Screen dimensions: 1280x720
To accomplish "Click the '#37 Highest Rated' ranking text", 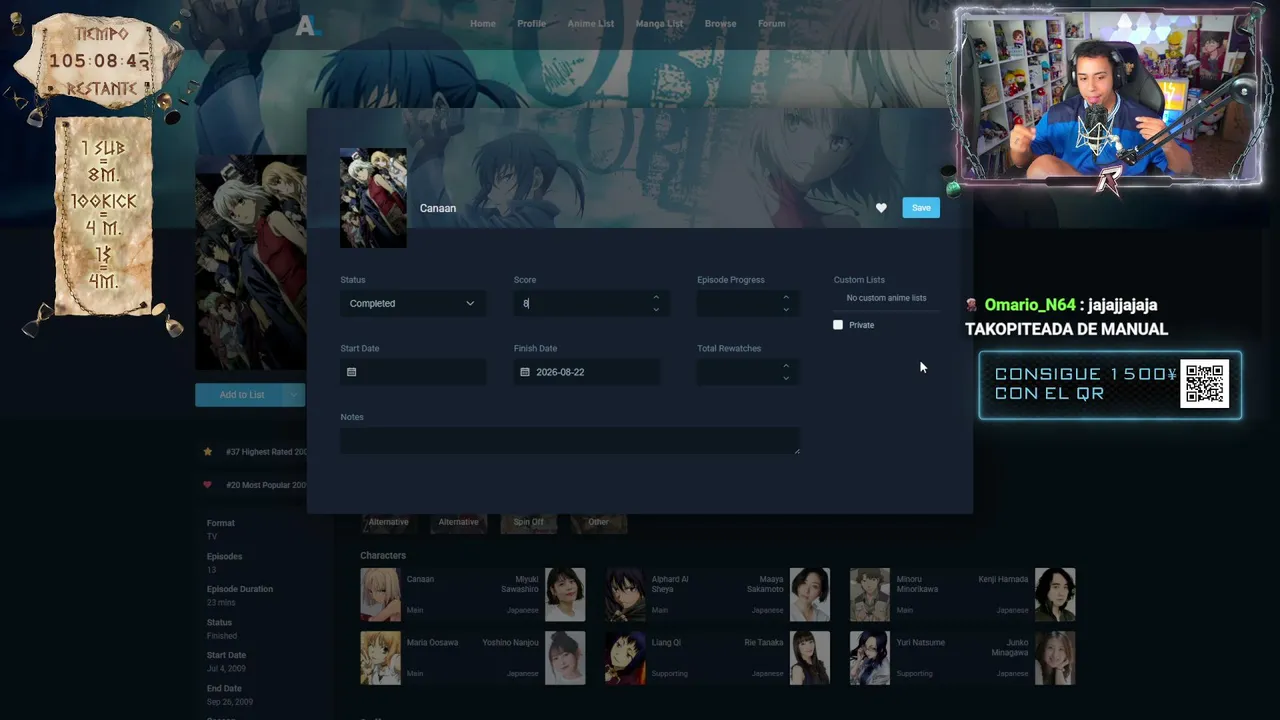I will [266, 452].
